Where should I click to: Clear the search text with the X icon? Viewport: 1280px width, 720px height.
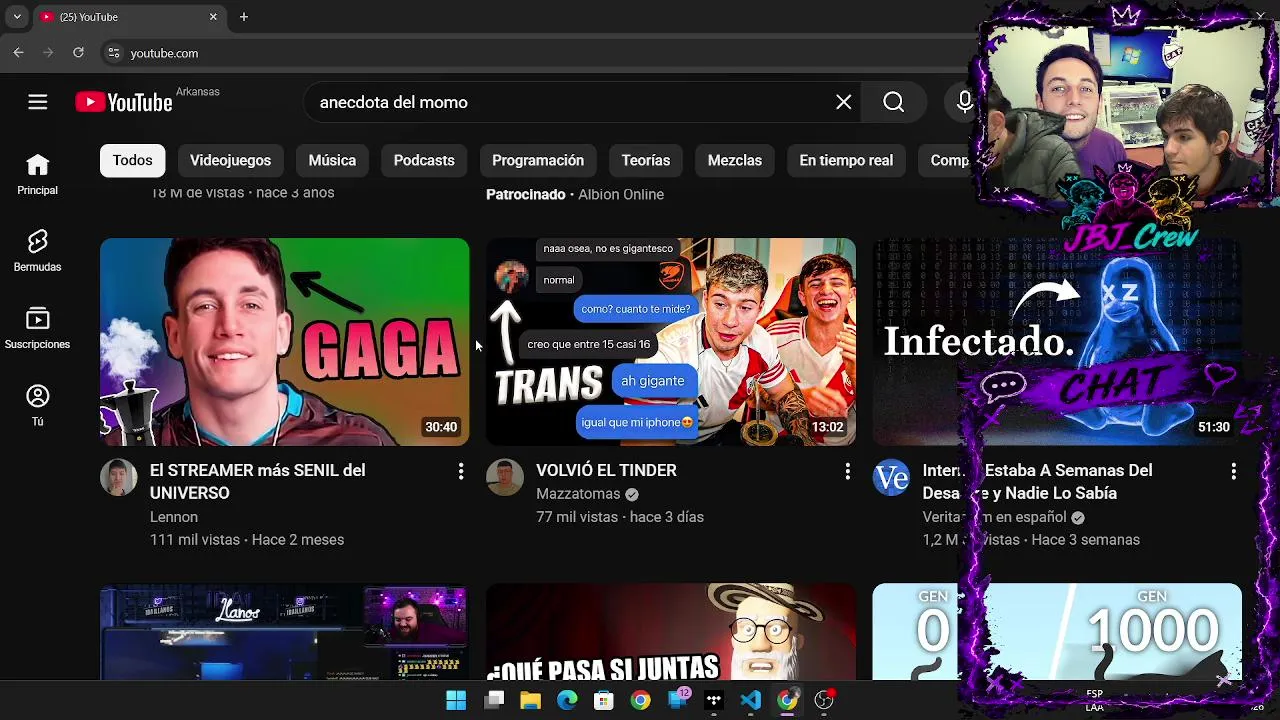844,102
